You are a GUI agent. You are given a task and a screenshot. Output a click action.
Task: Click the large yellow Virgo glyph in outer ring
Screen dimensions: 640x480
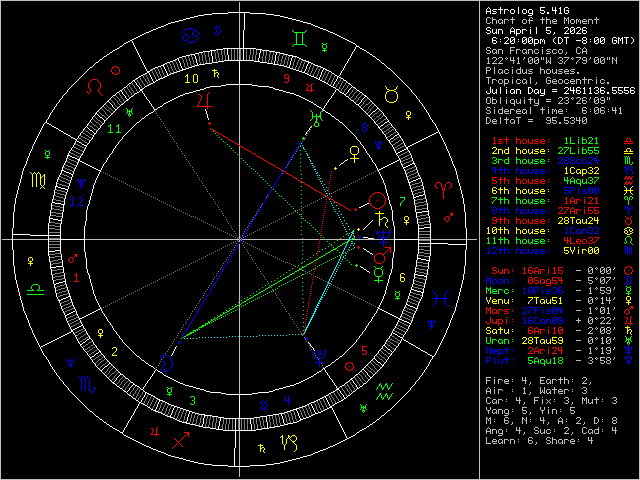[38, 180]
